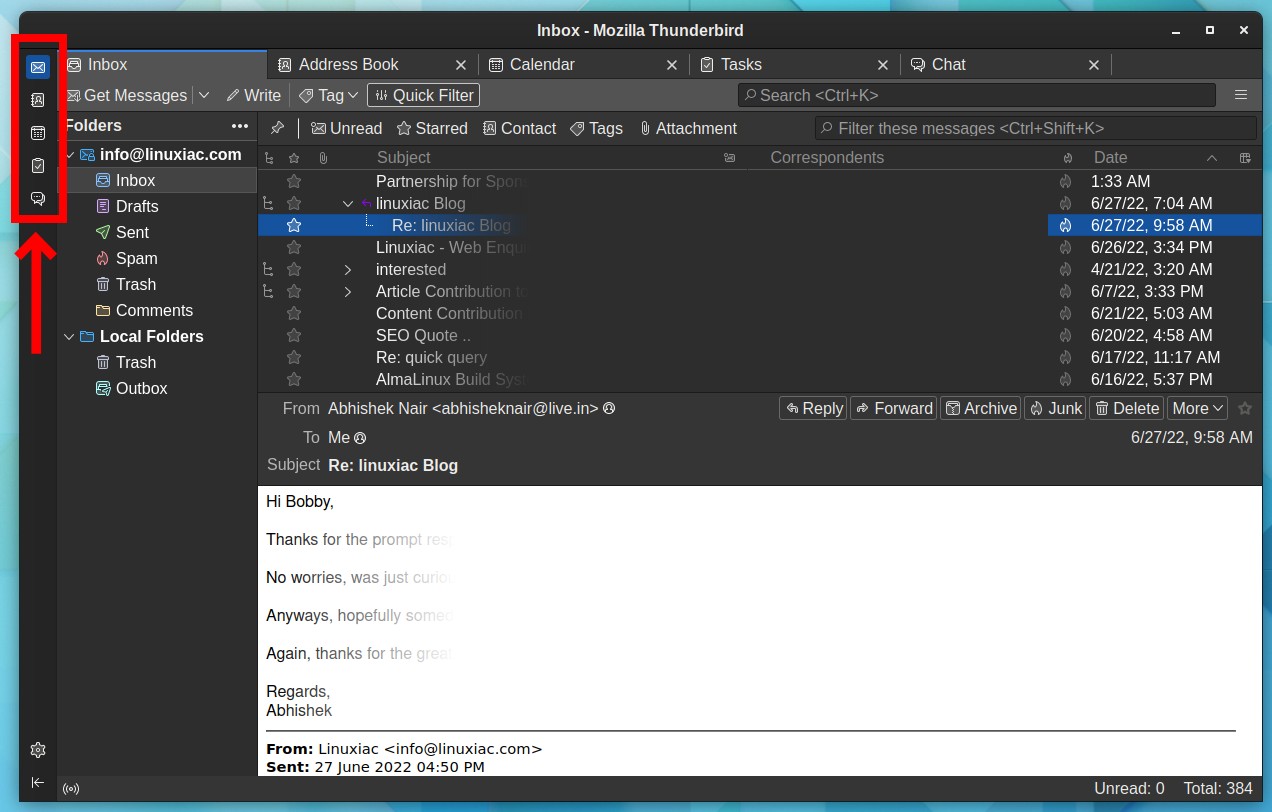The width and height of the screenshot is (1272, 812).
Task: Star the Partnership for Sponsorship message
Action: (x=294, y=182)
